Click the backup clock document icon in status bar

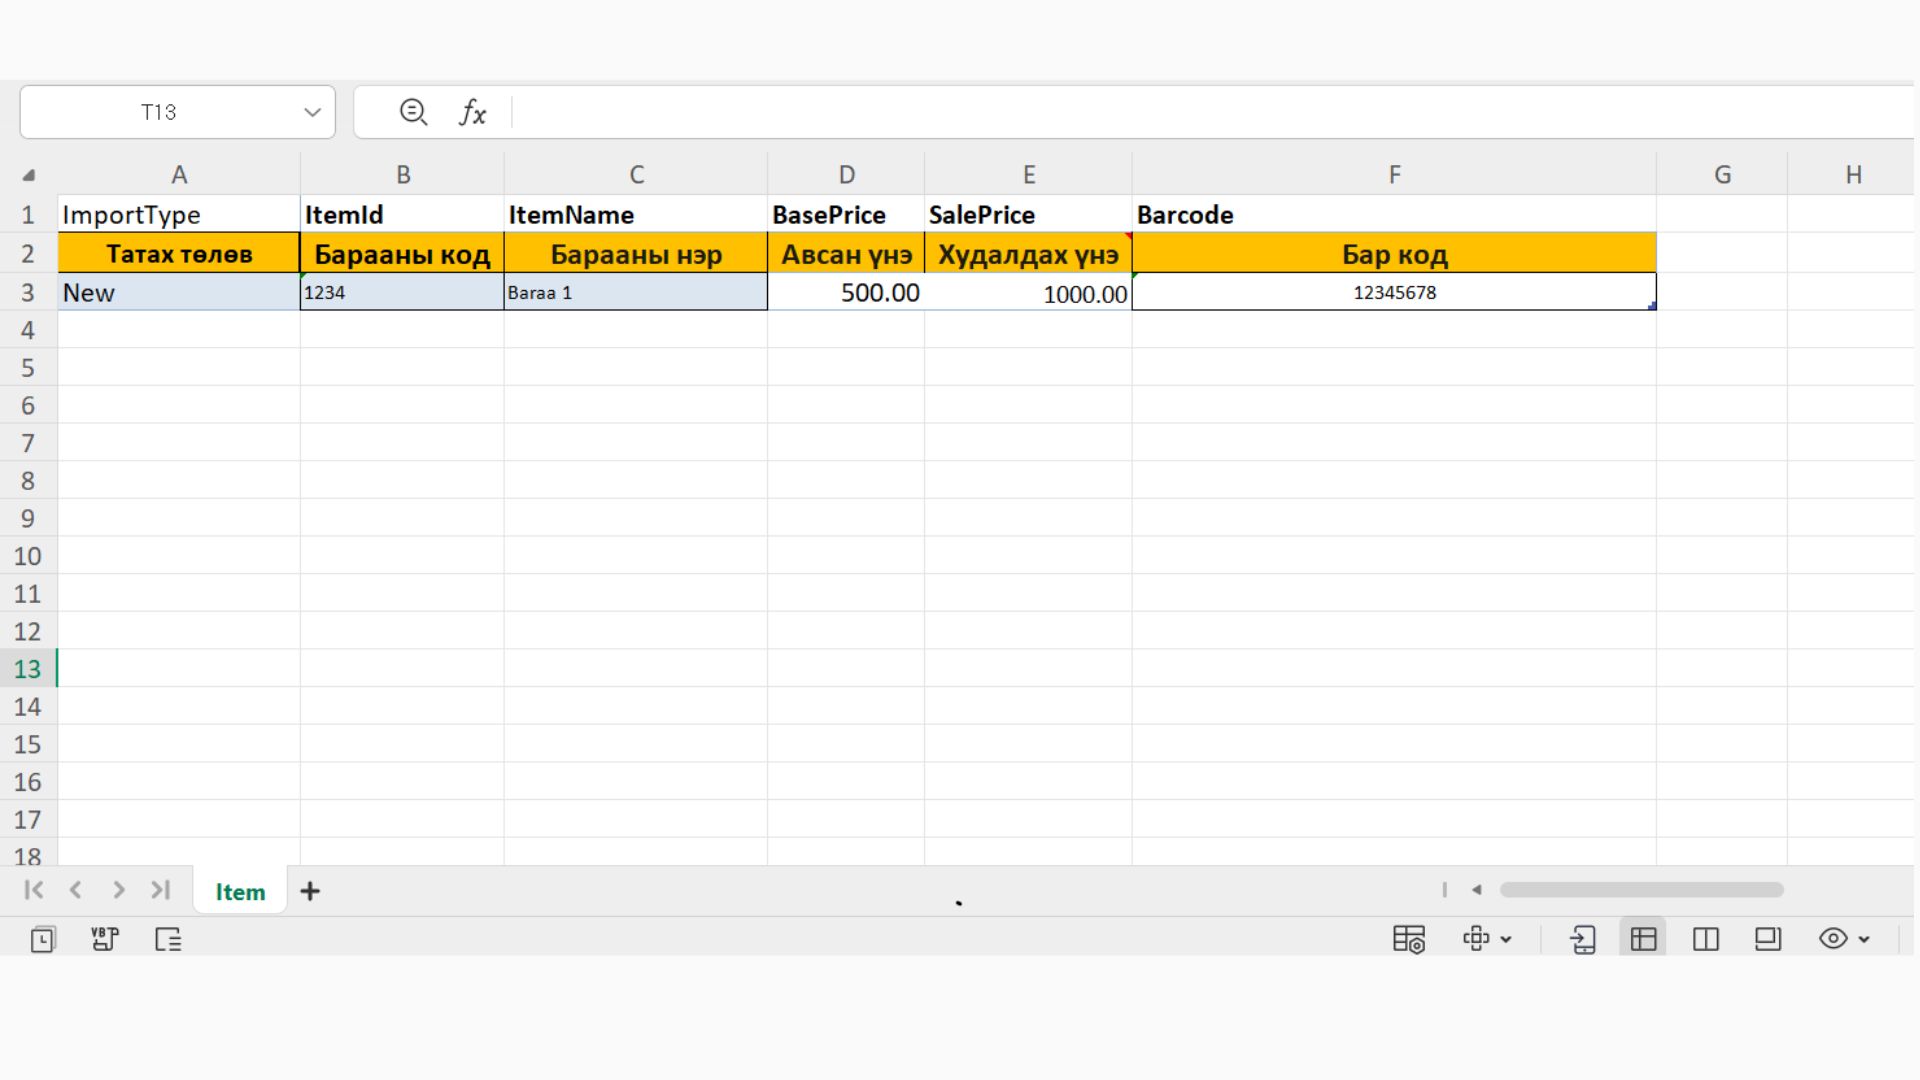click(x=43, y=939)
